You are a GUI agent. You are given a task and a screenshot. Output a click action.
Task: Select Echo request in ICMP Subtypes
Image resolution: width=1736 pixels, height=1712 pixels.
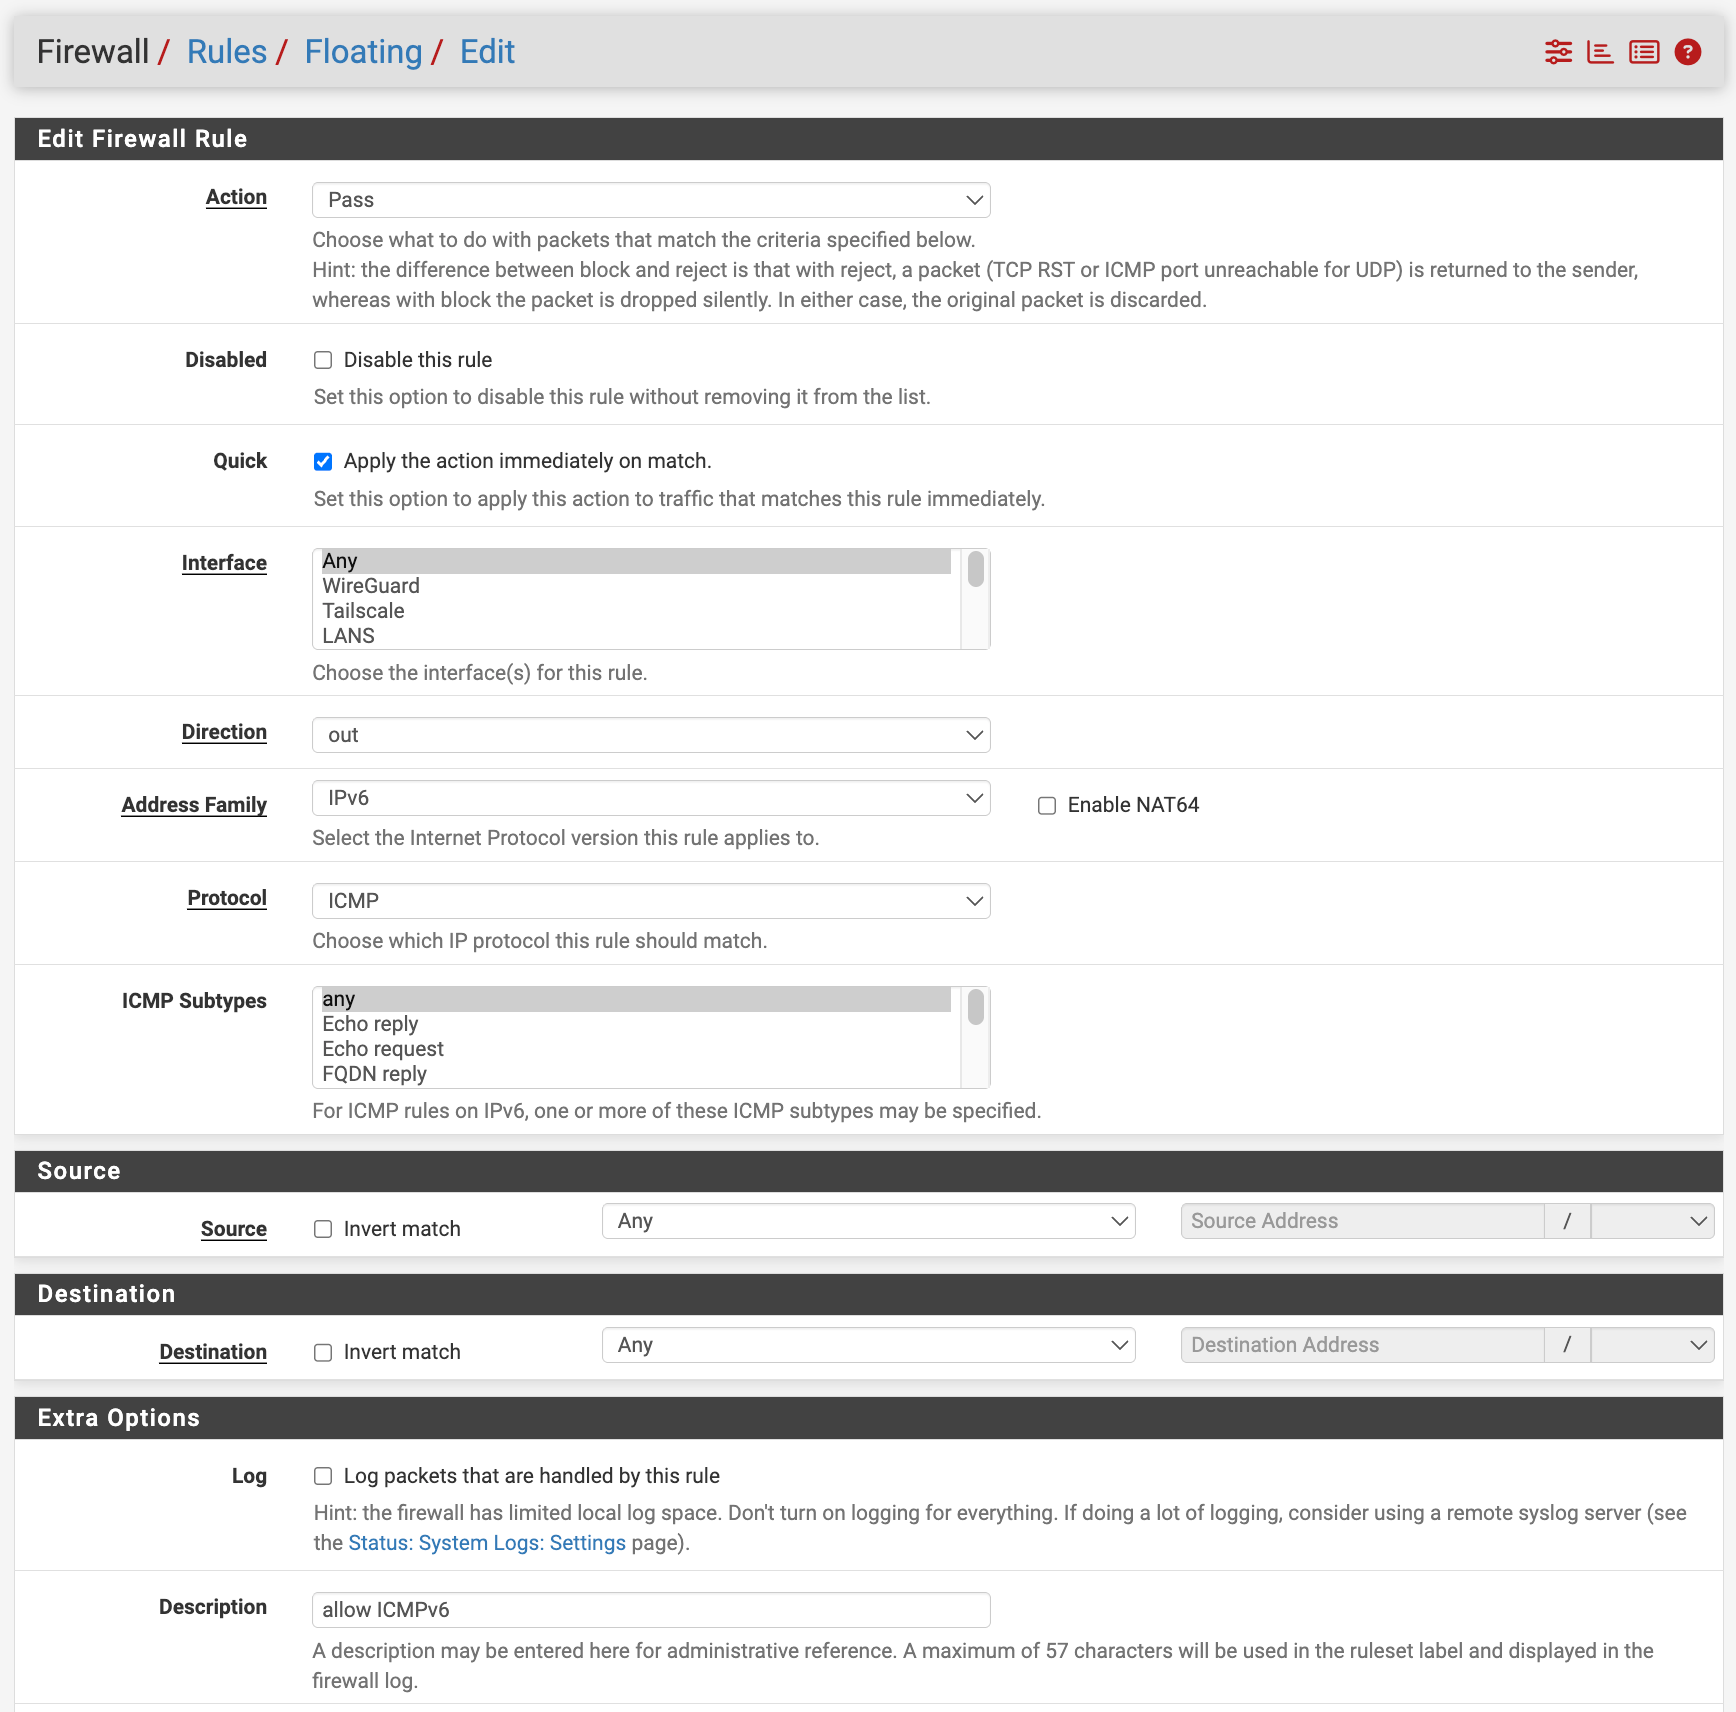[383, 1049]
